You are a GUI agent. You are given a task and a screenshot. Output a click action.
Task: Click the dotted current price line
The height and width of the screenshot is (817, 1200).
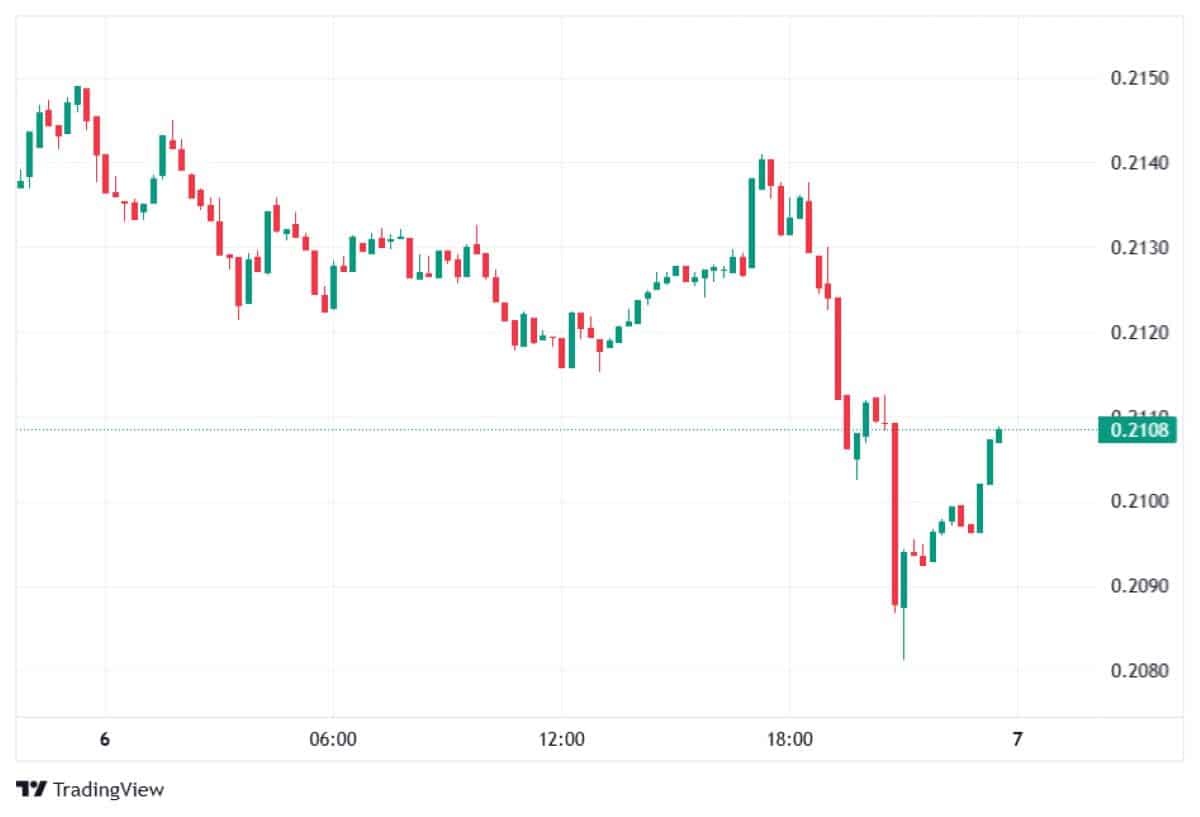(x=500, y=430)
